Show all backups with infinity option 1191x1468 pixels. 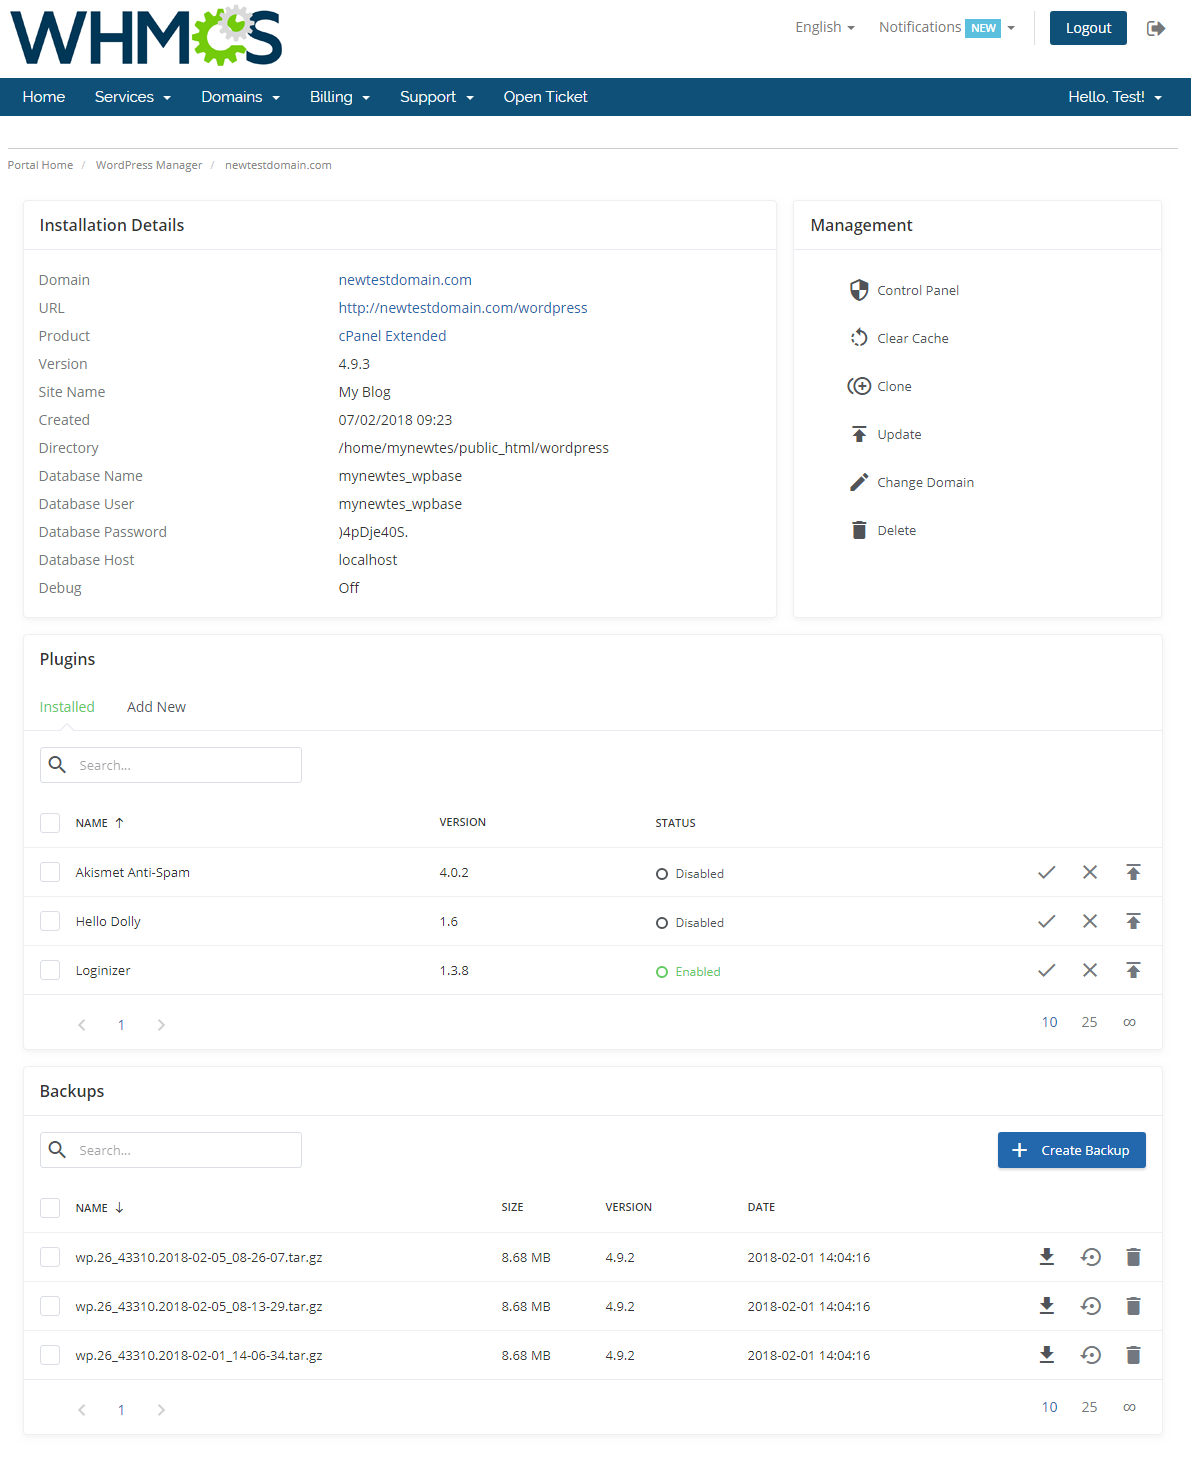click(x=1129, y=1407)
